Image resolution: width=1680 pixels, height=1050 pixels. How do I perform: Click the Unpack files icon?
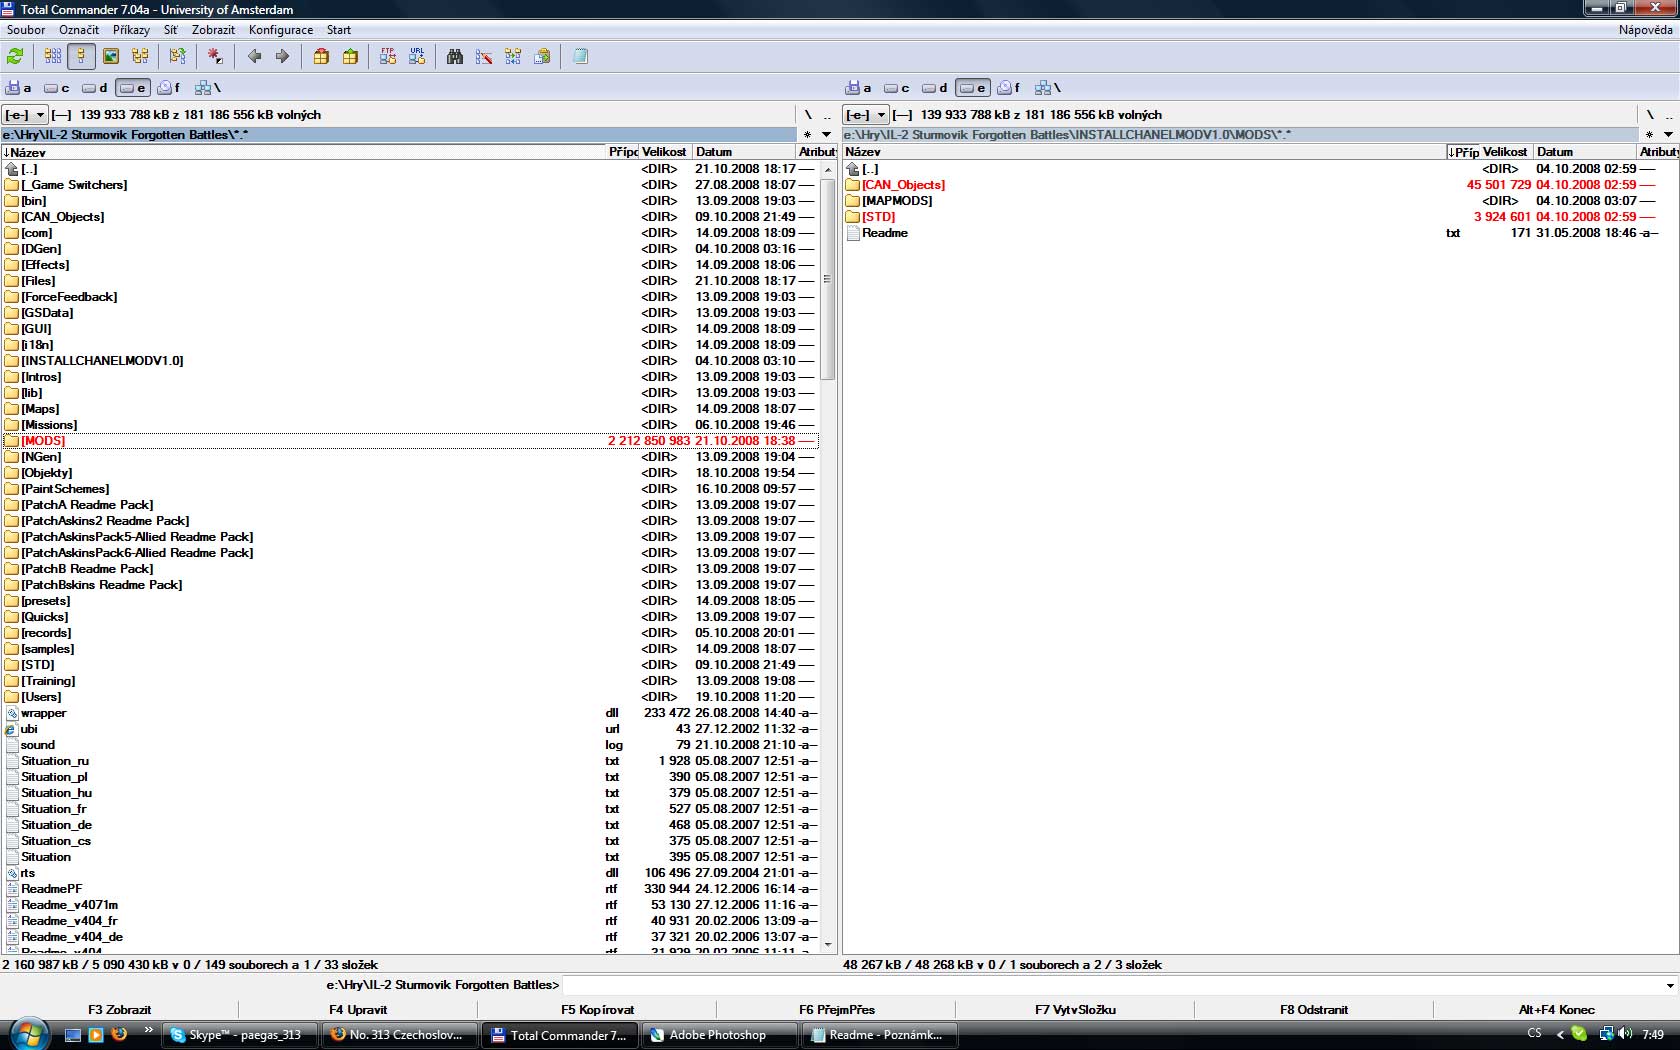point(350,57)
